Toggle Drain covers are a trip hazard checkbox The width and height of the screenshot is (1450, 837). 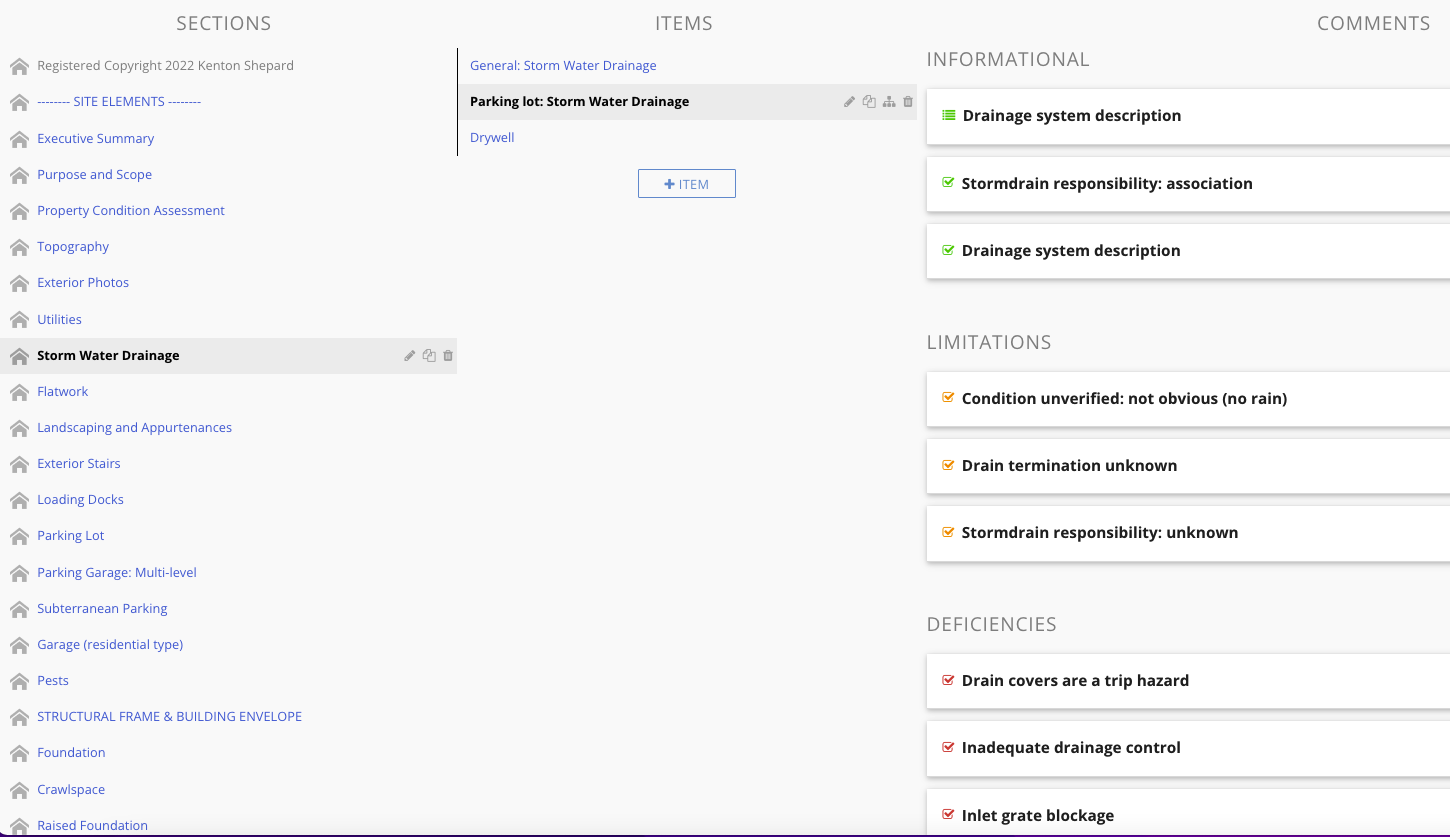click(949, 680)
